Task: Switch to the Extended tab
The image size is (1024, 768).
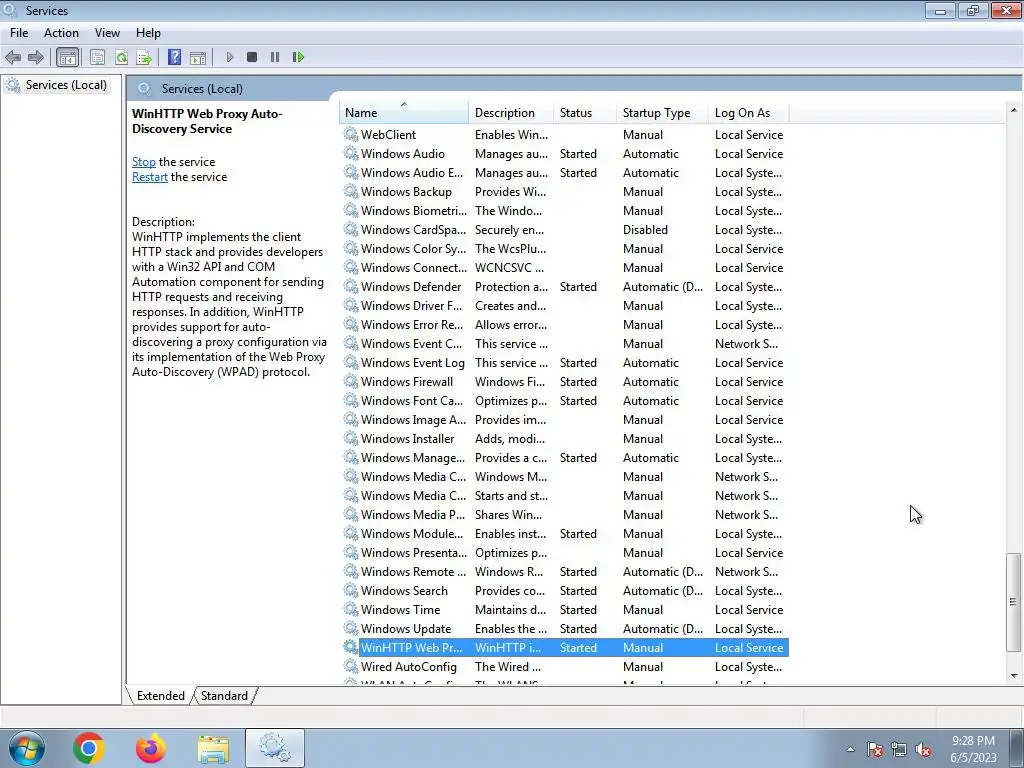Action: click(161, 696)
